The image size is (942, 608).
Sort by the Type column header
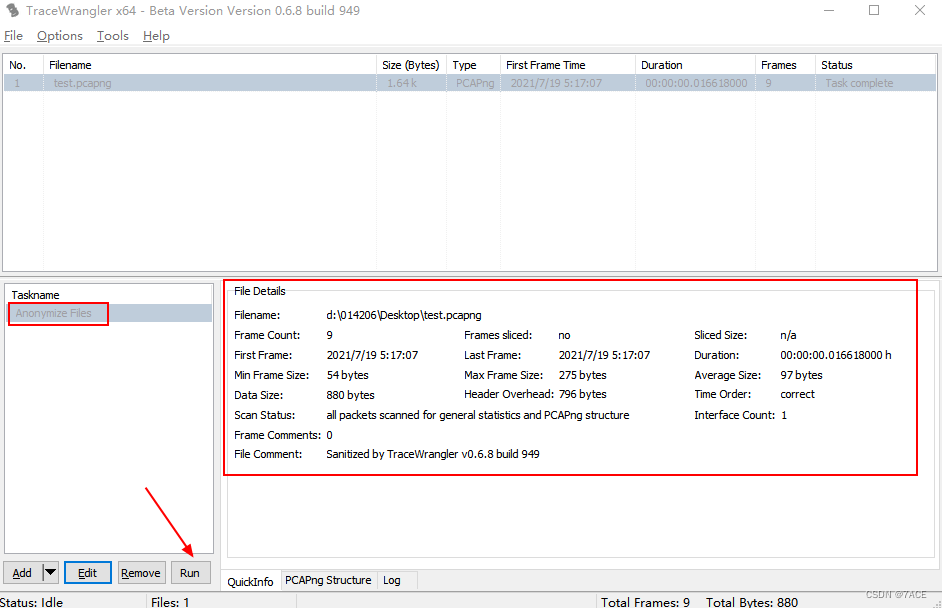[473, 65]
